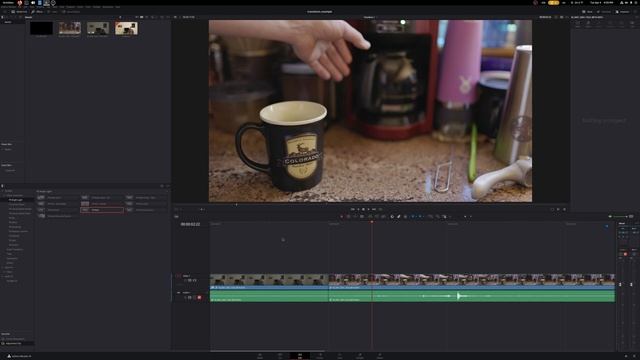Activate the Selection mode tool
Image resolution: width=640 pixels, height=360 pixels.
342,216
